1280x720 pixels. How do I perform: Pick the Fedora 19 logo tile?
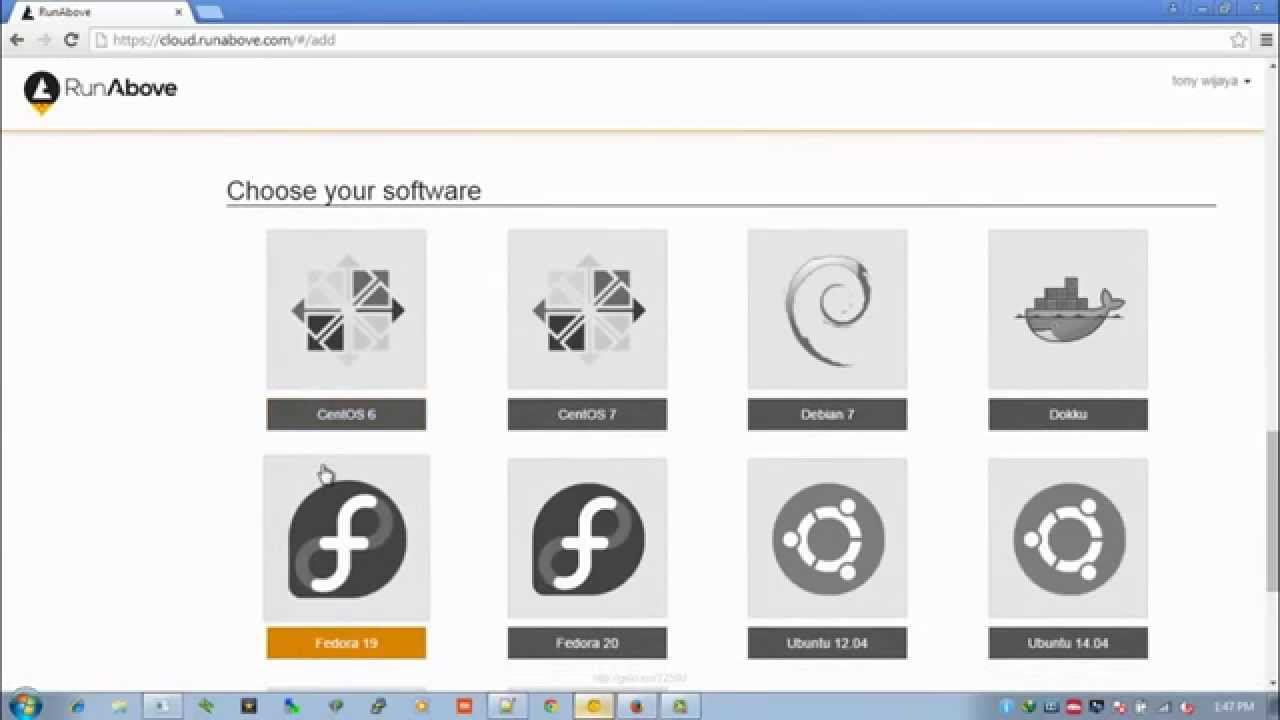point(346,538)
